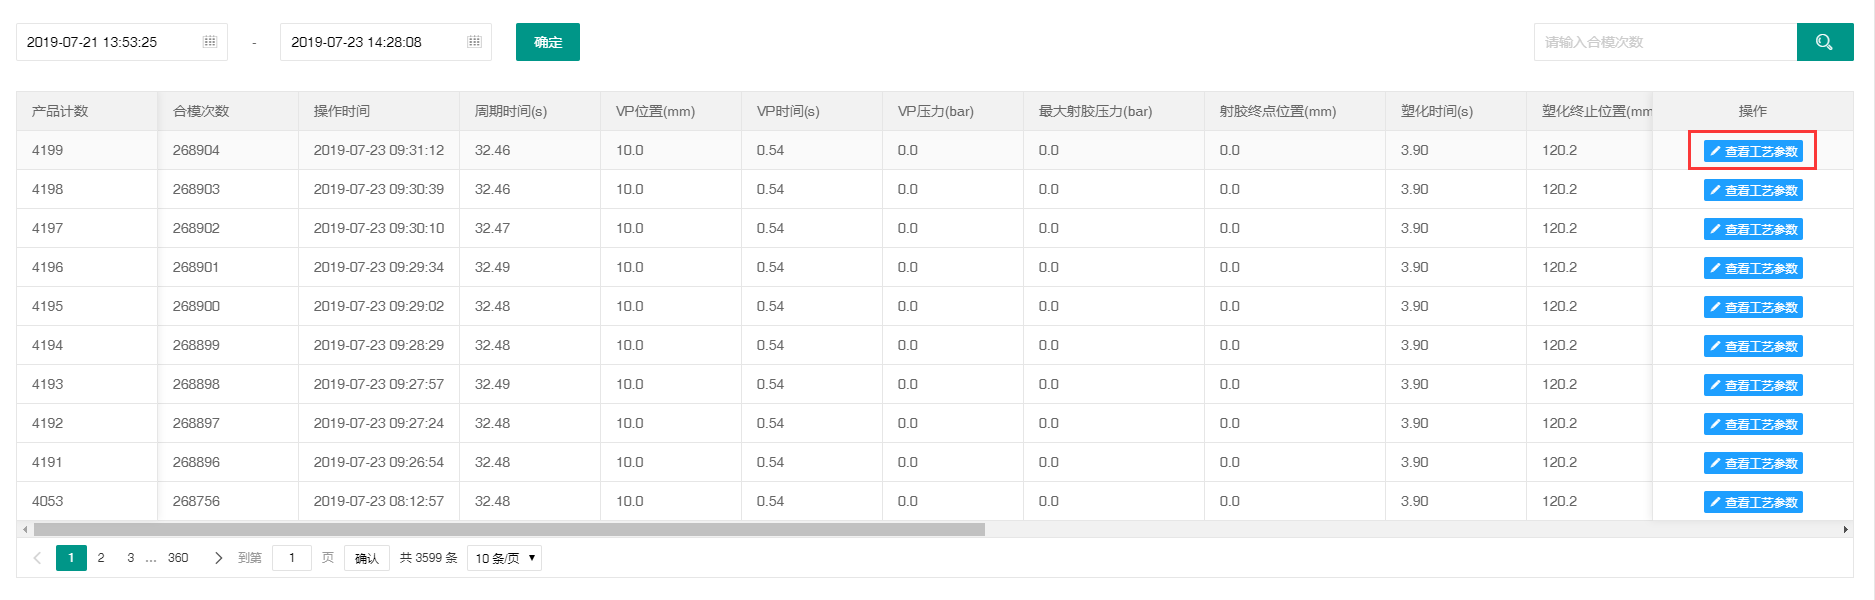Focus the 请输入合模次数 search input
Image resolution: width=1875 pixels, height=600 pixels.
pos(1665,42)
